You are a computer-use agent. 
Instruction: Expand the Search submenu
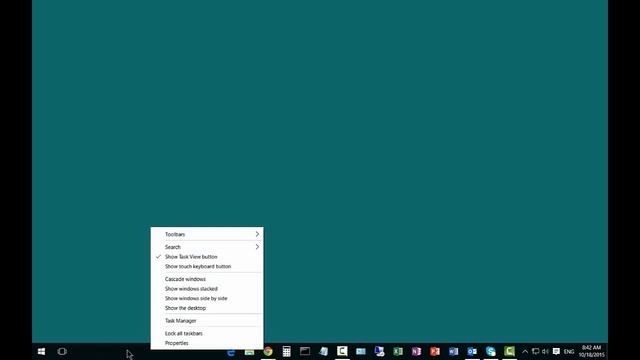207,247
